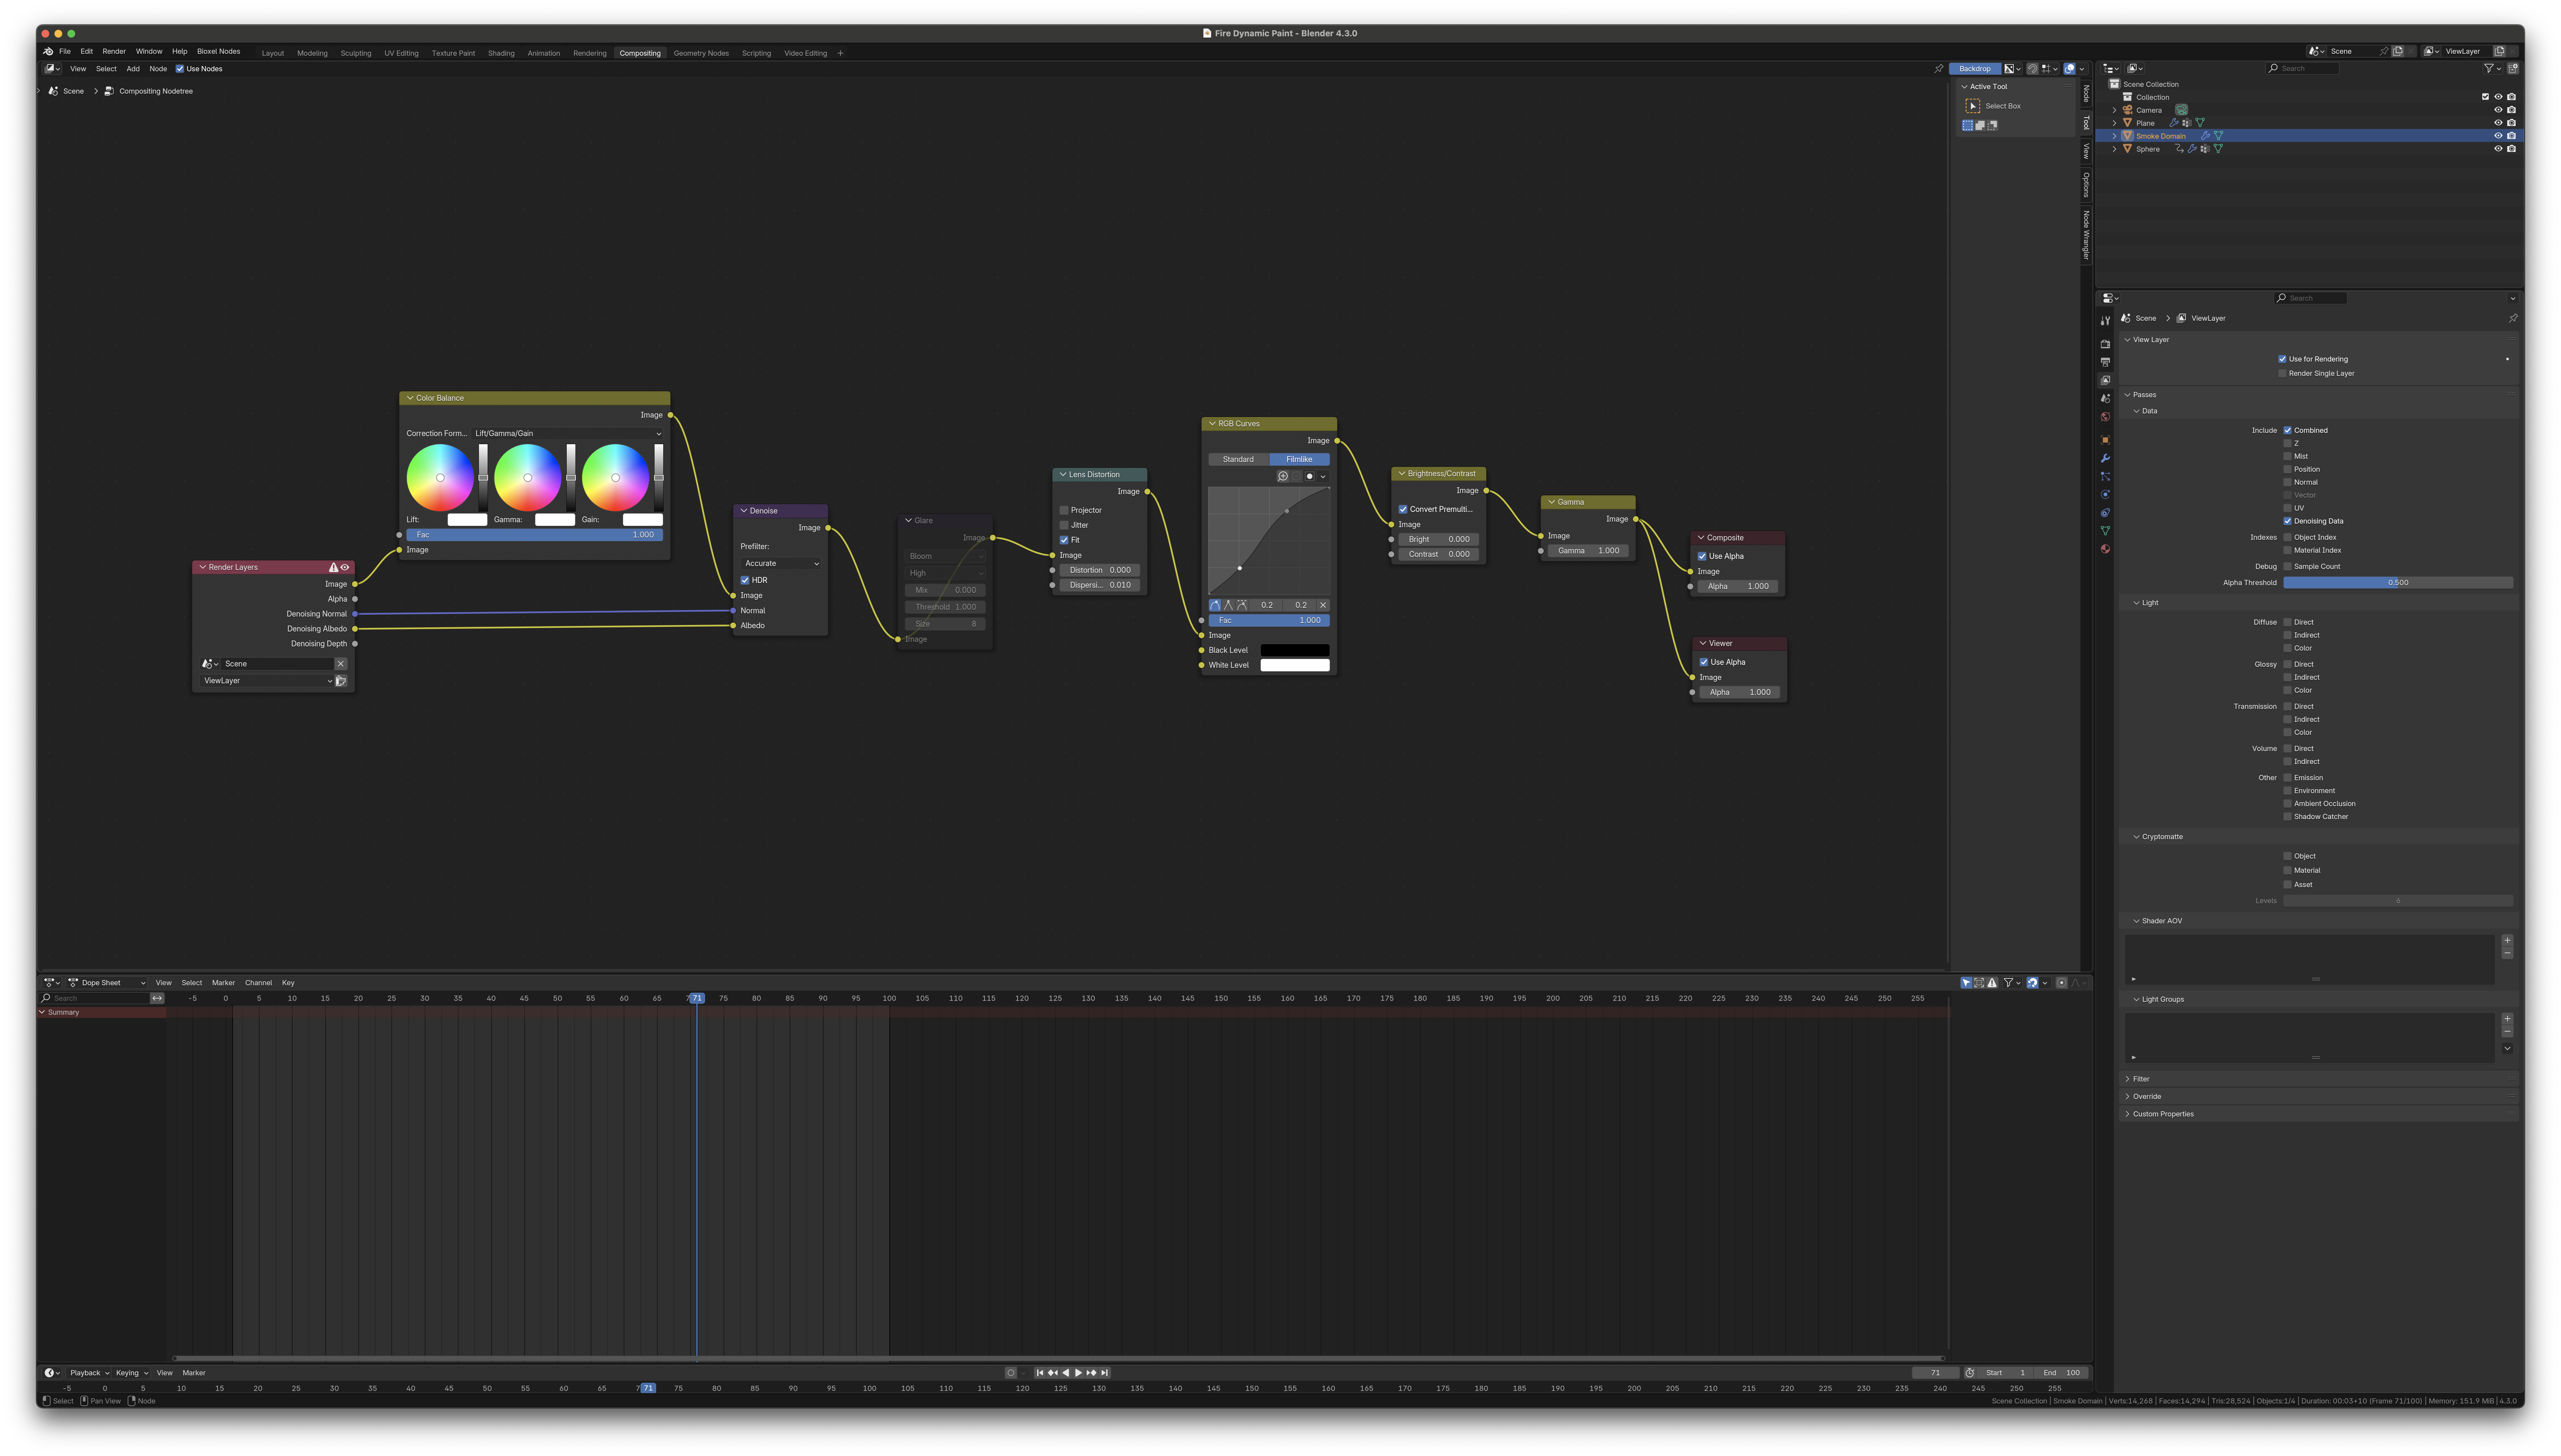Open the Output properties tab icon

pyautogui.click(x=2105, y=362)
